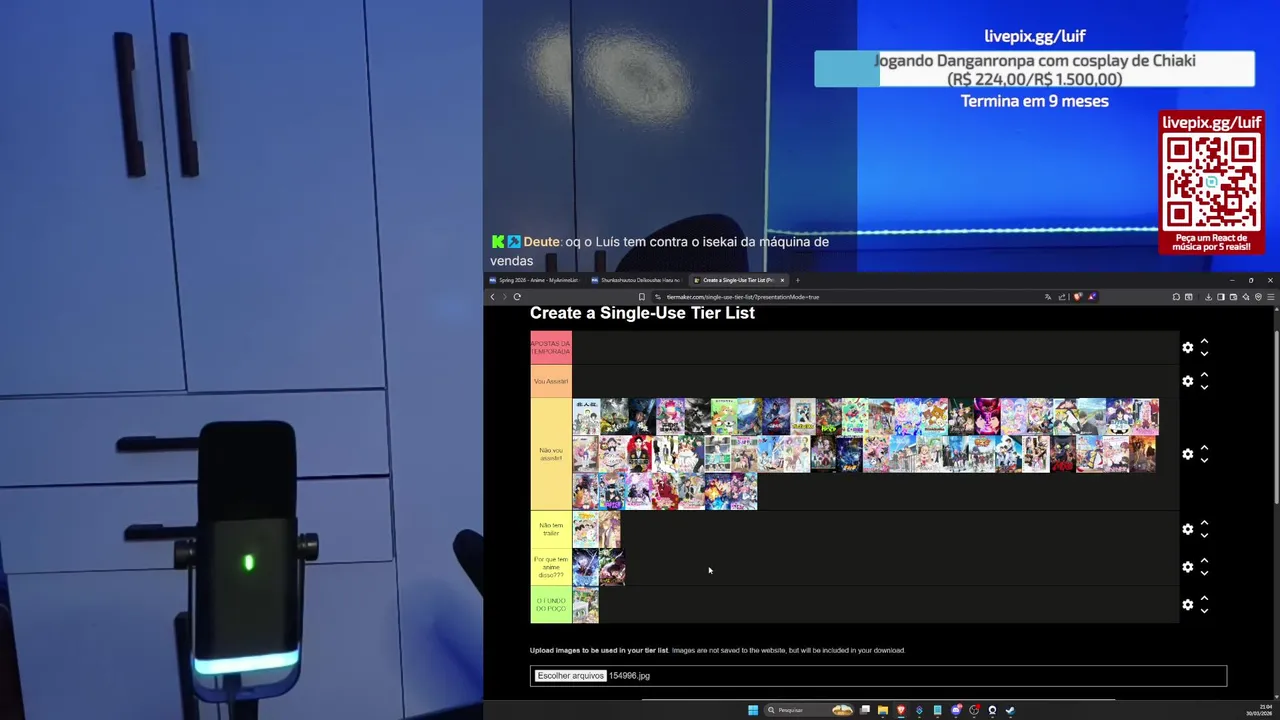Click the Create a Single-Use Tier List heading
The image size is (1280, 720).
pyautogui.click(x=642, y=313)
